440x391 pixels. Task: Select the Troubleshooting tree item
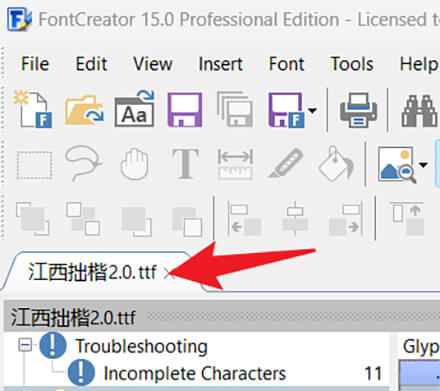[x=141, y=346]
